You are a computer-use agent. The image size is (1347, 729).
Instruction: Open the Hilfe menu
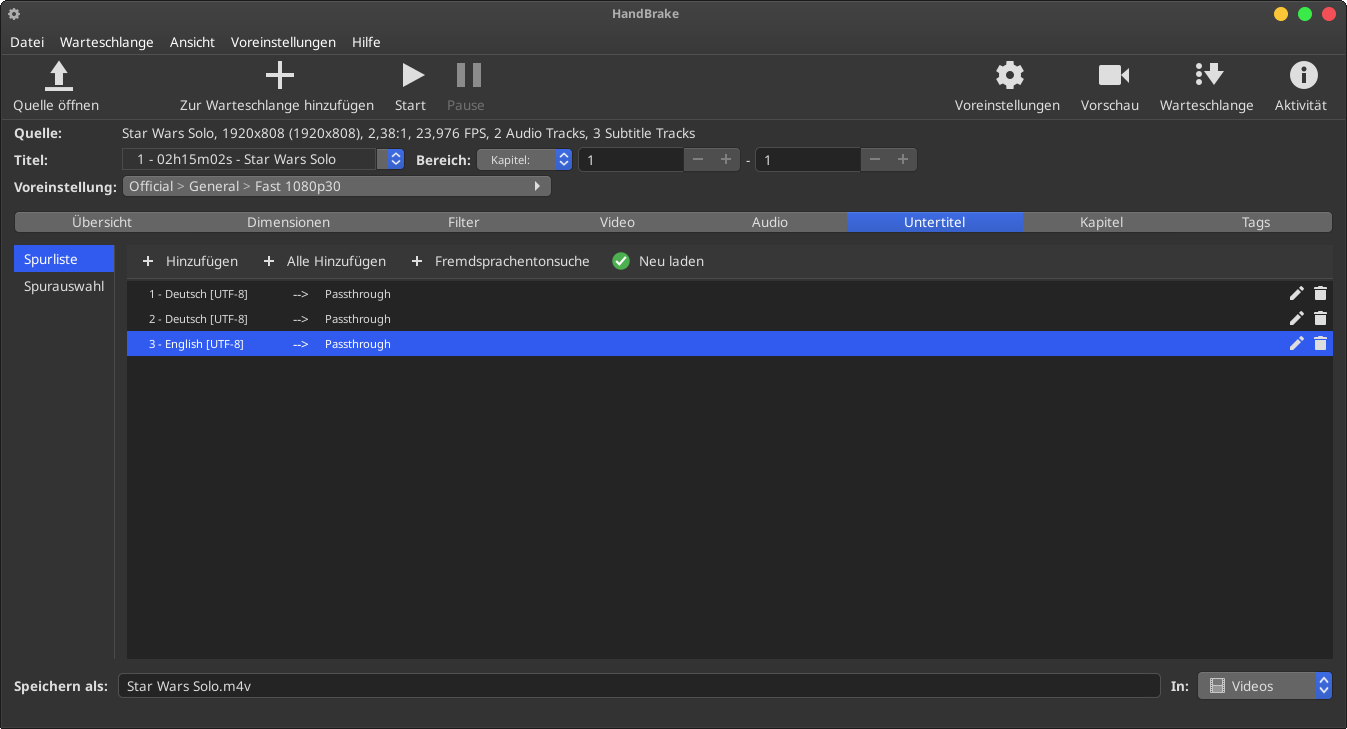click(x=366, y=42)
